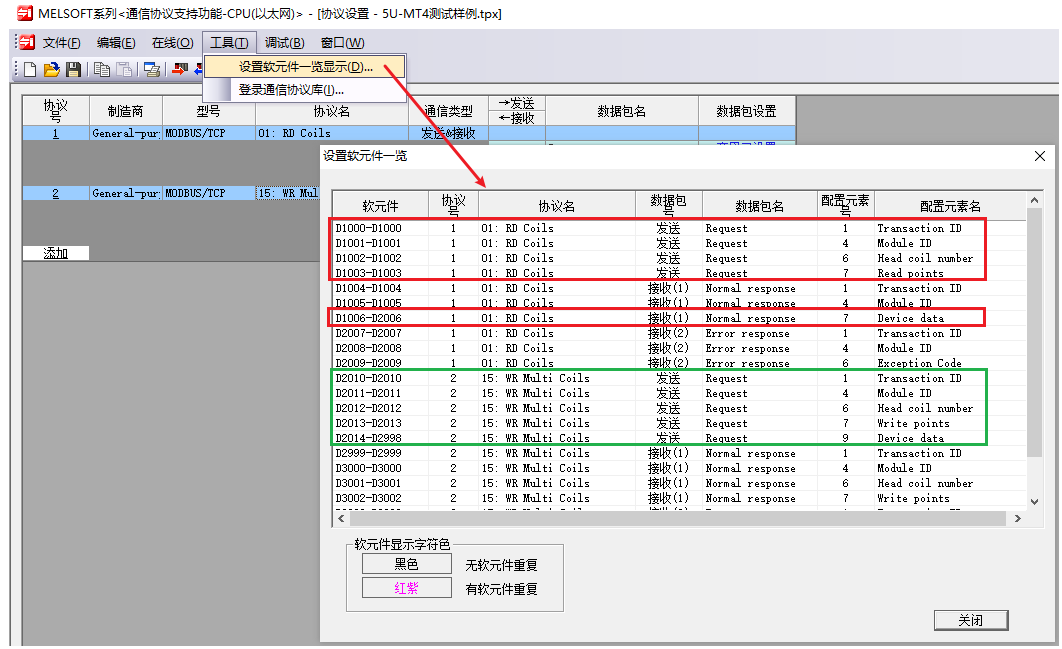This screenshot has width=1062, height=649.
Task: Create a new protocol setting file
Action: click(28, 70)
